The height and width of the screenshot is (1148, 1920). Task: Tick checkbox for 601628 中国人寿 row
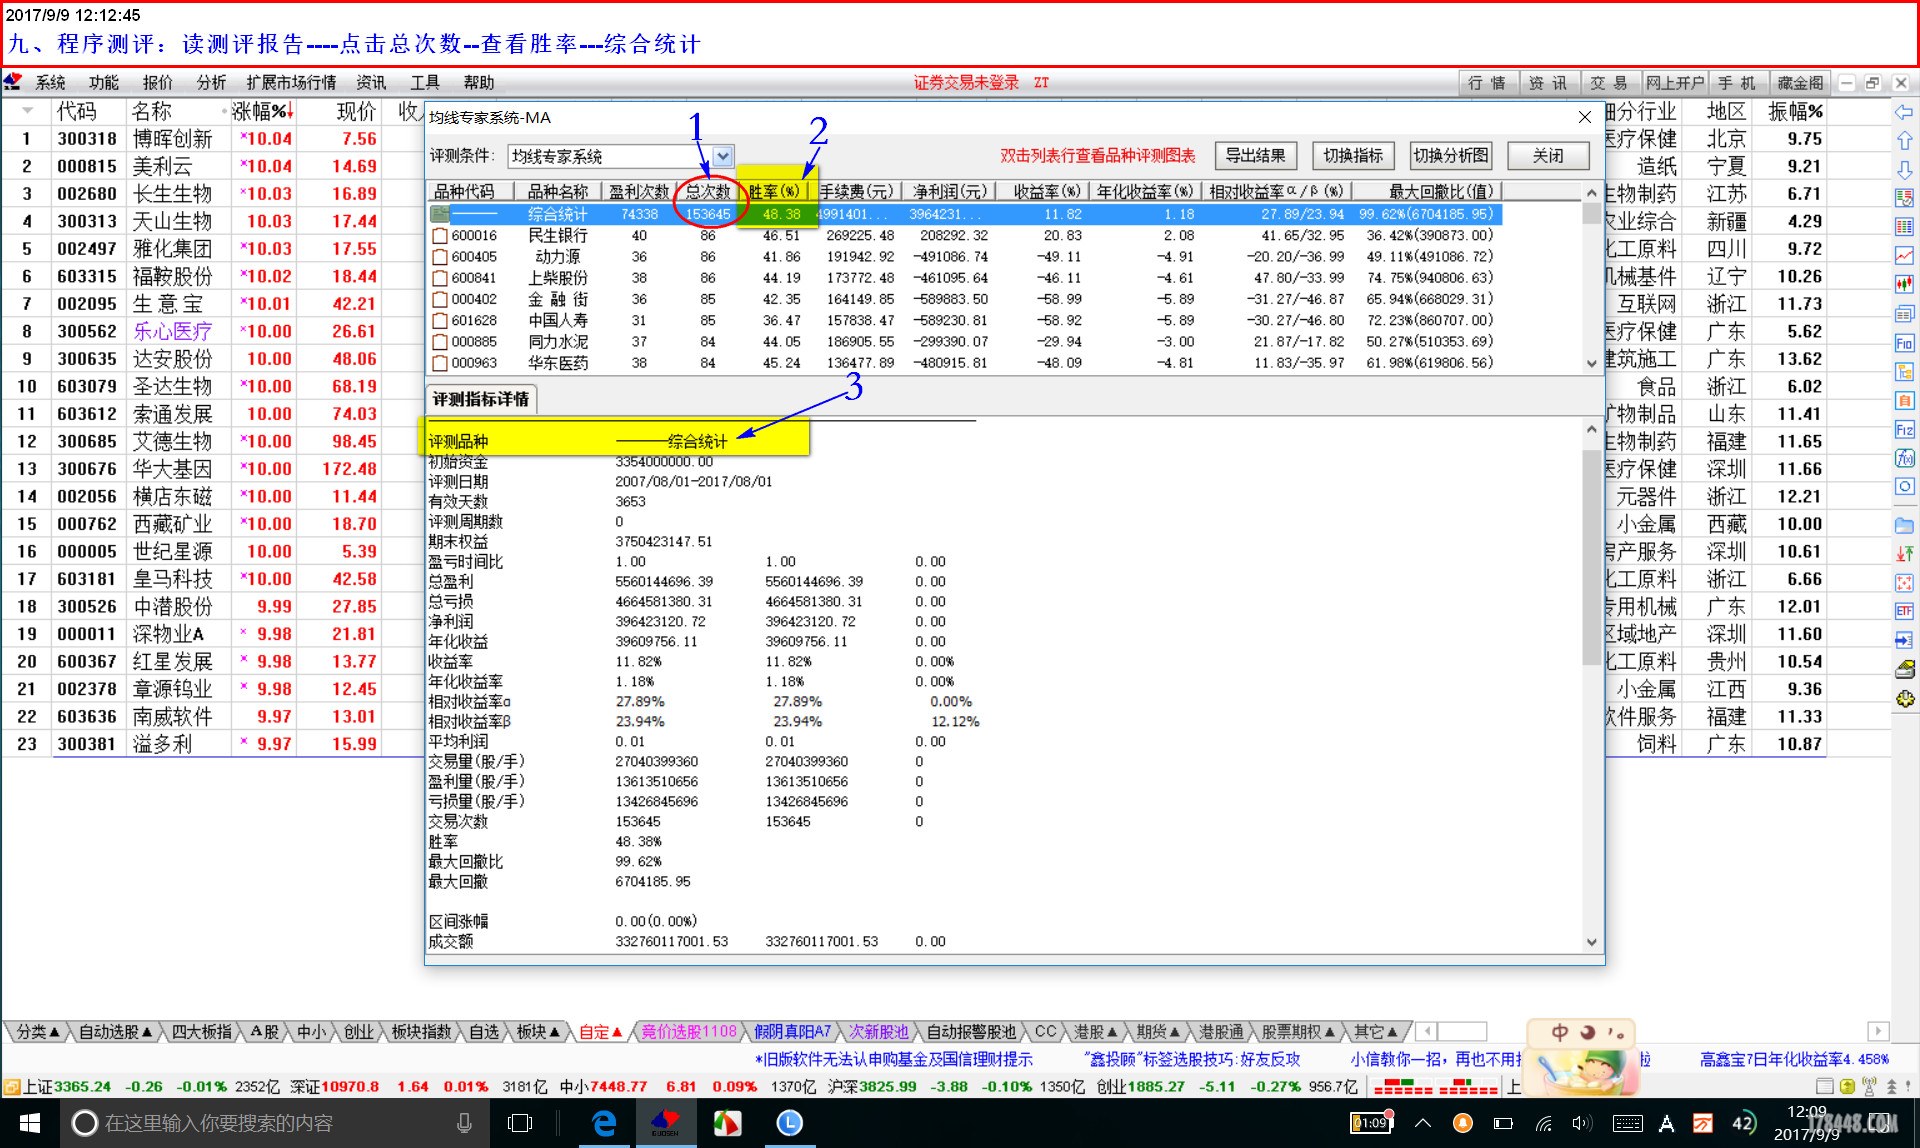click(x=439, y=320)
